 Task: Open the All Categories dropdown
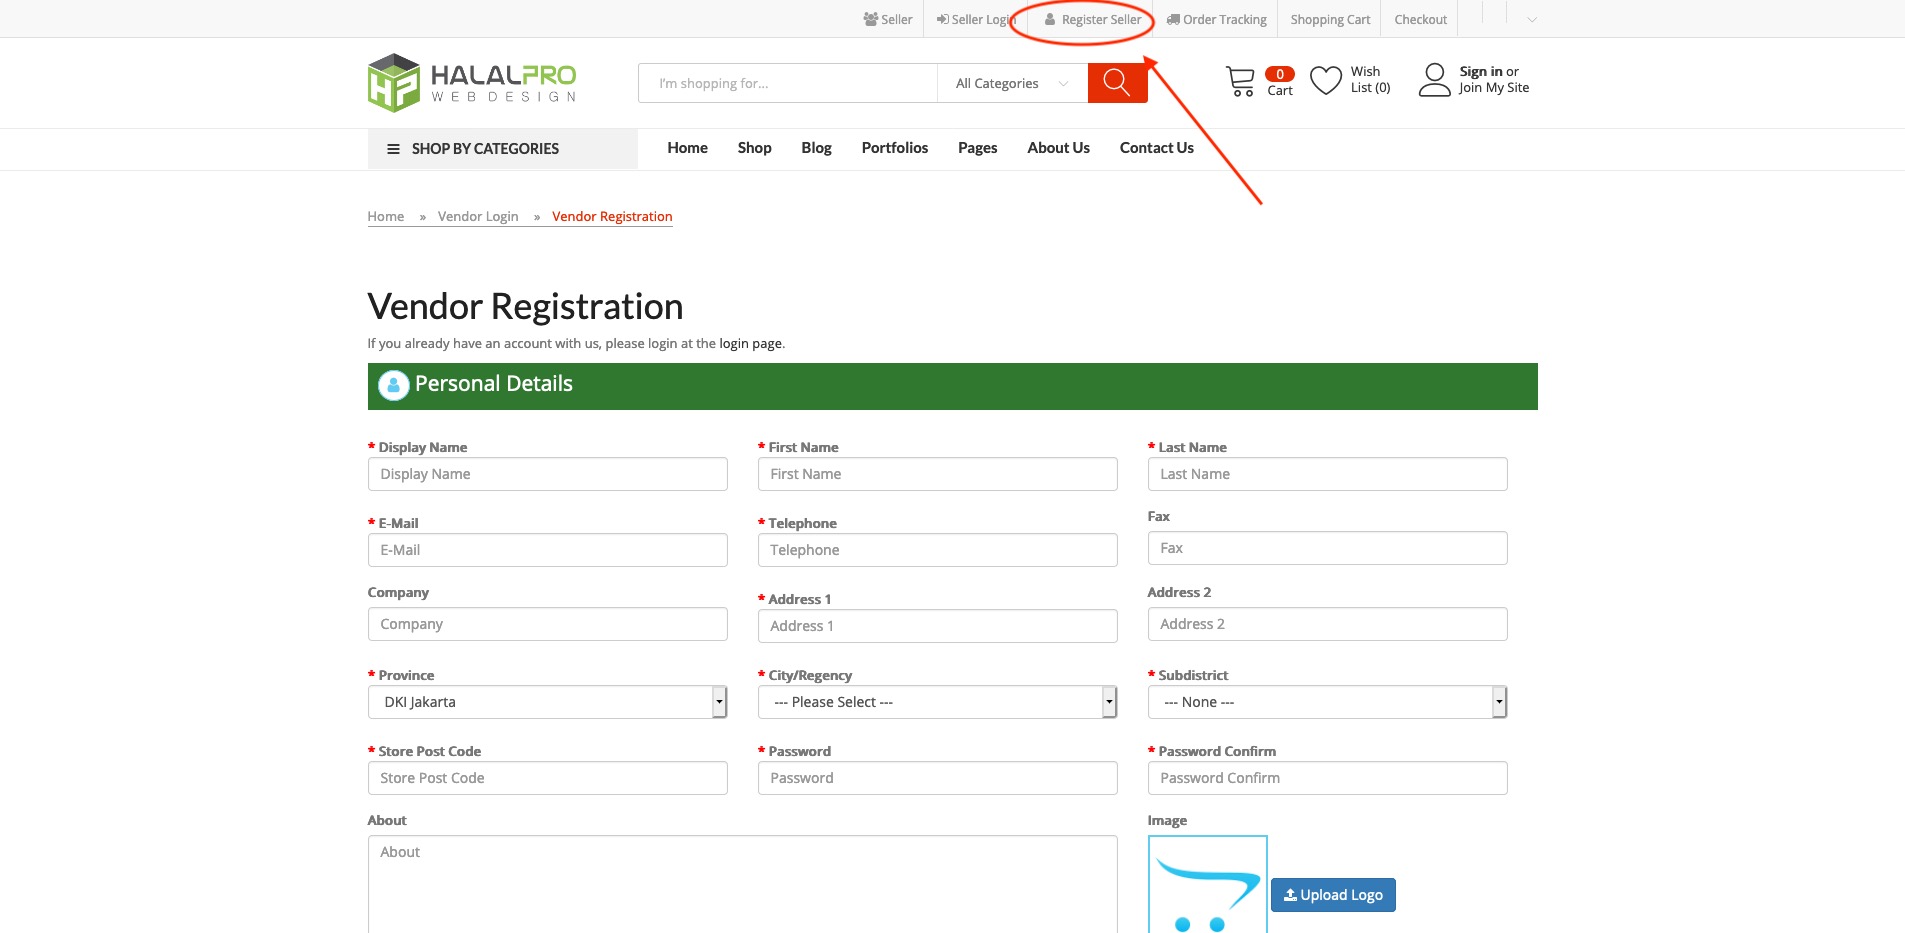pyautogui.click(x=1011, y=83)
